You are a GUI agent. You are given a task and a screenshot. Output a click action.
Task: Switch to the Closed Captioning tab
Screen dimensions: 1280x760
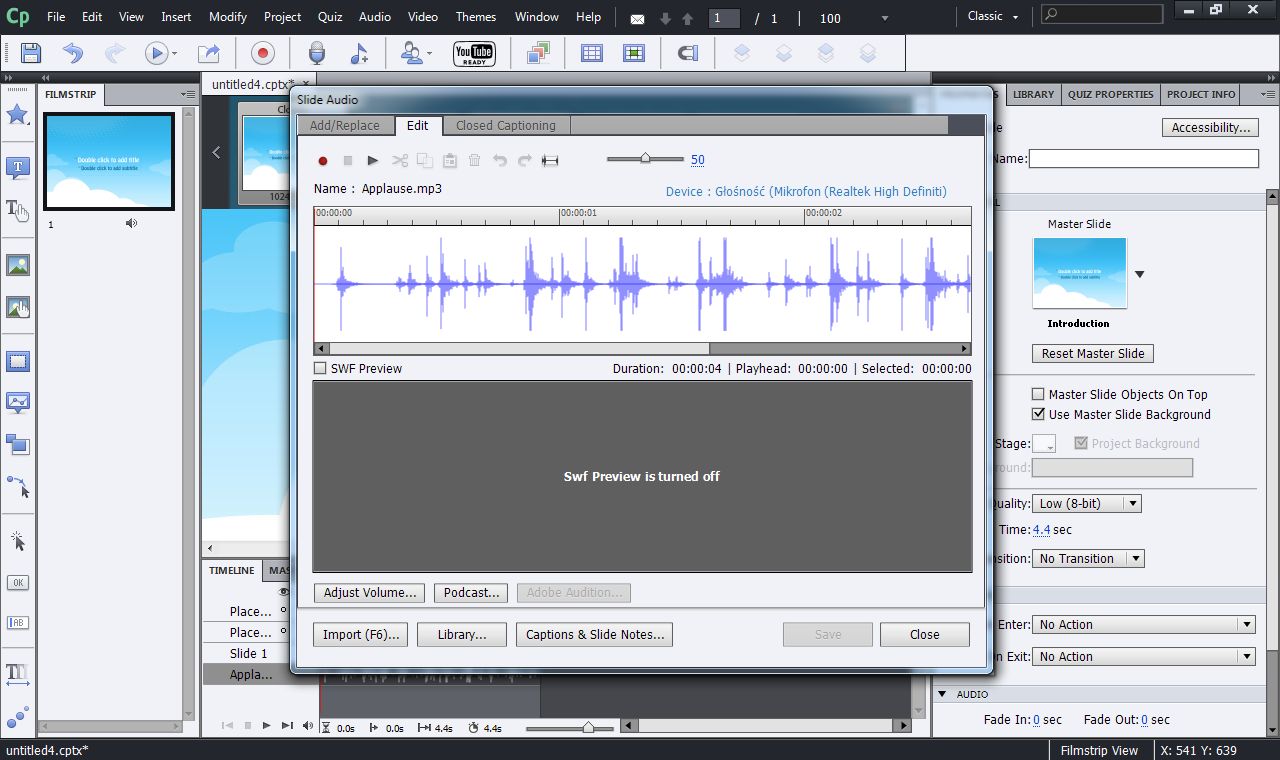506,125
